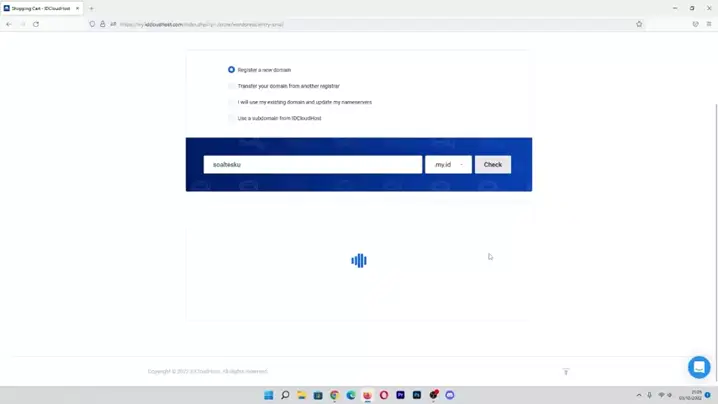Open the browser hamburger menu
Viewport: 718px width, 404px height.
click(709, 24)
